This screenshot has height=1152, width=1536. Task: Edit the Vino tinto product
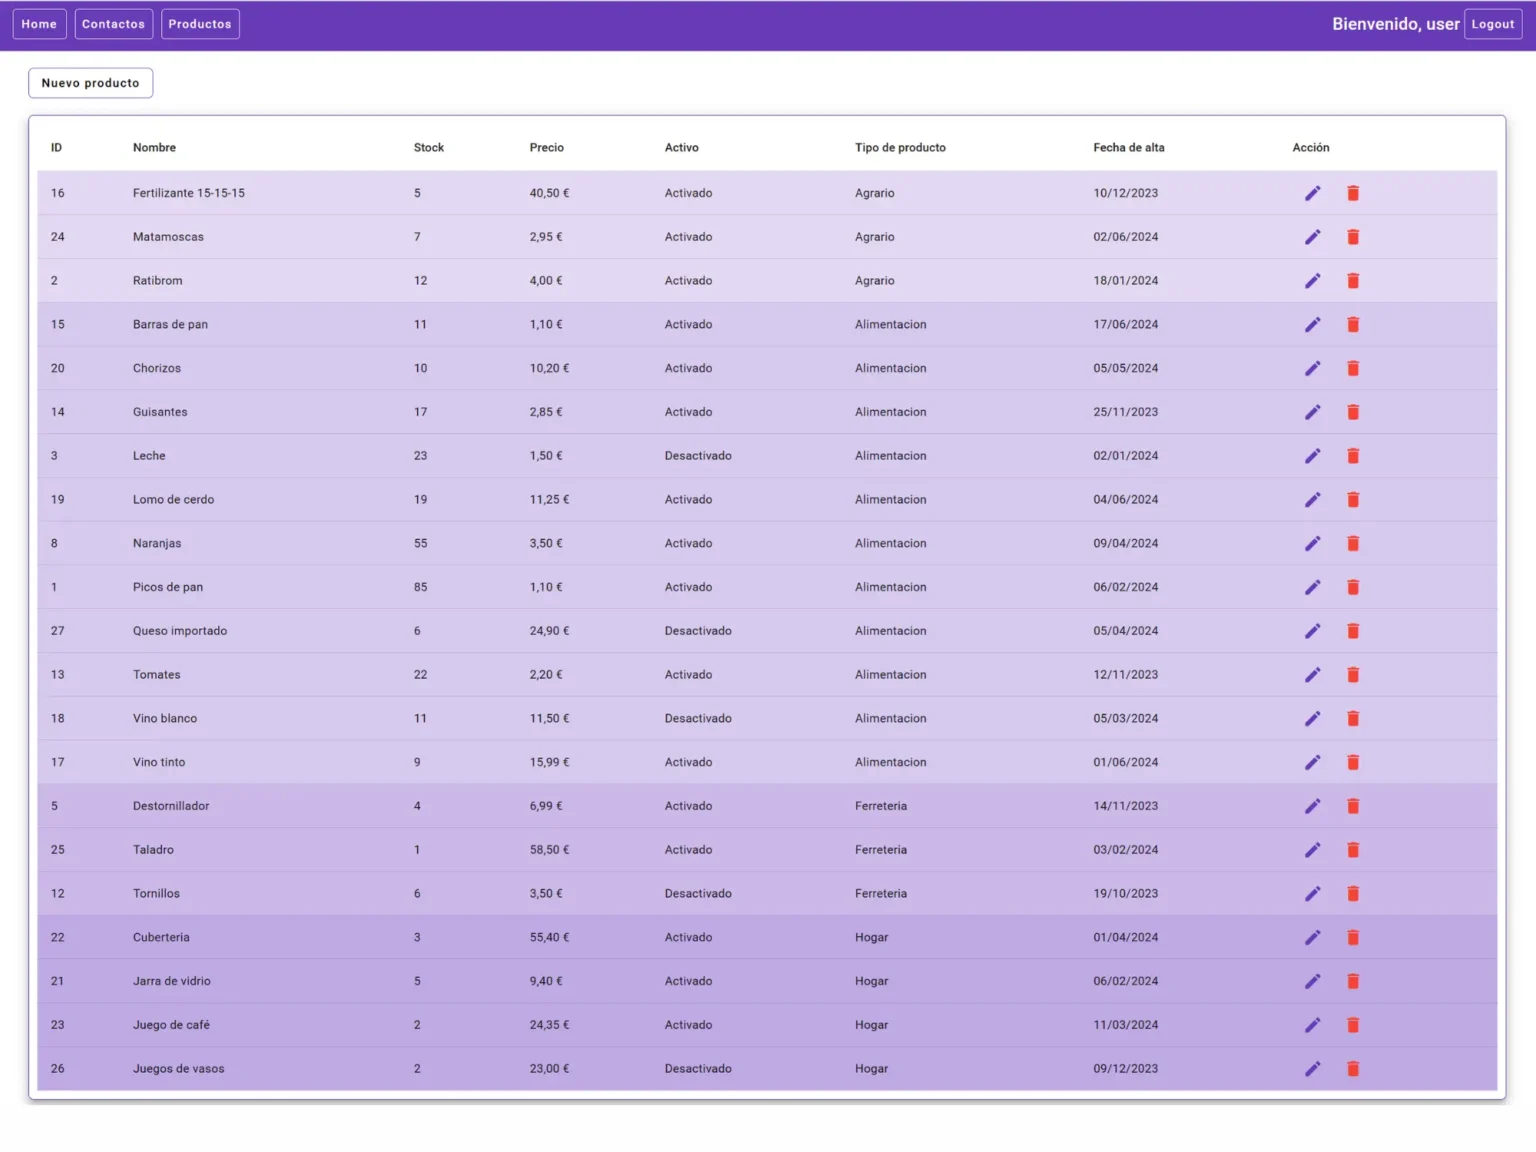pyautogui.click(x=1312, y=762)
